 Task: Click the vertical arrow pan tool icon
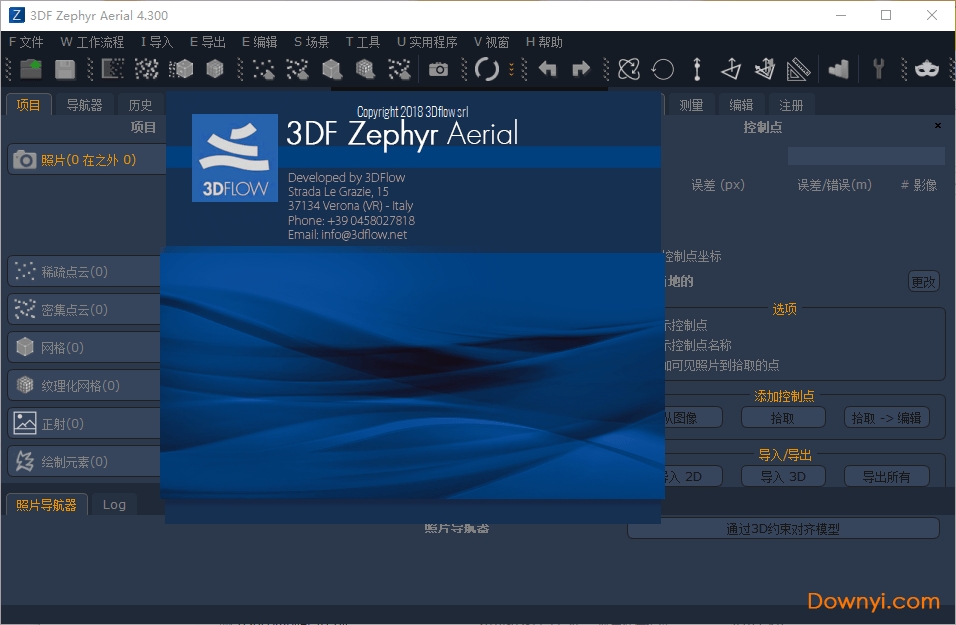click(697, 69)
